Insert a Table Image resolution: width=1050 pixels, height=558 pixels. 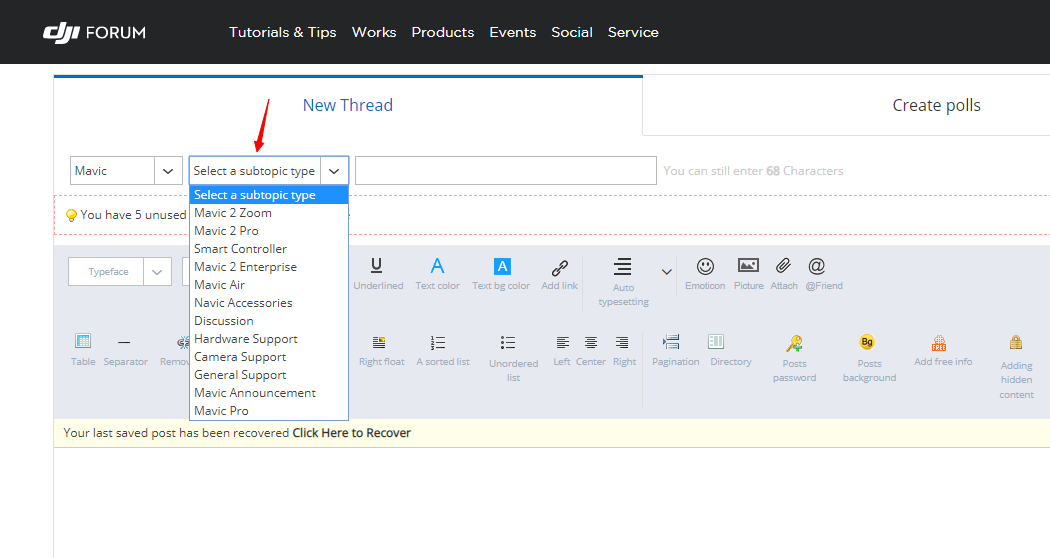(83, 341)
